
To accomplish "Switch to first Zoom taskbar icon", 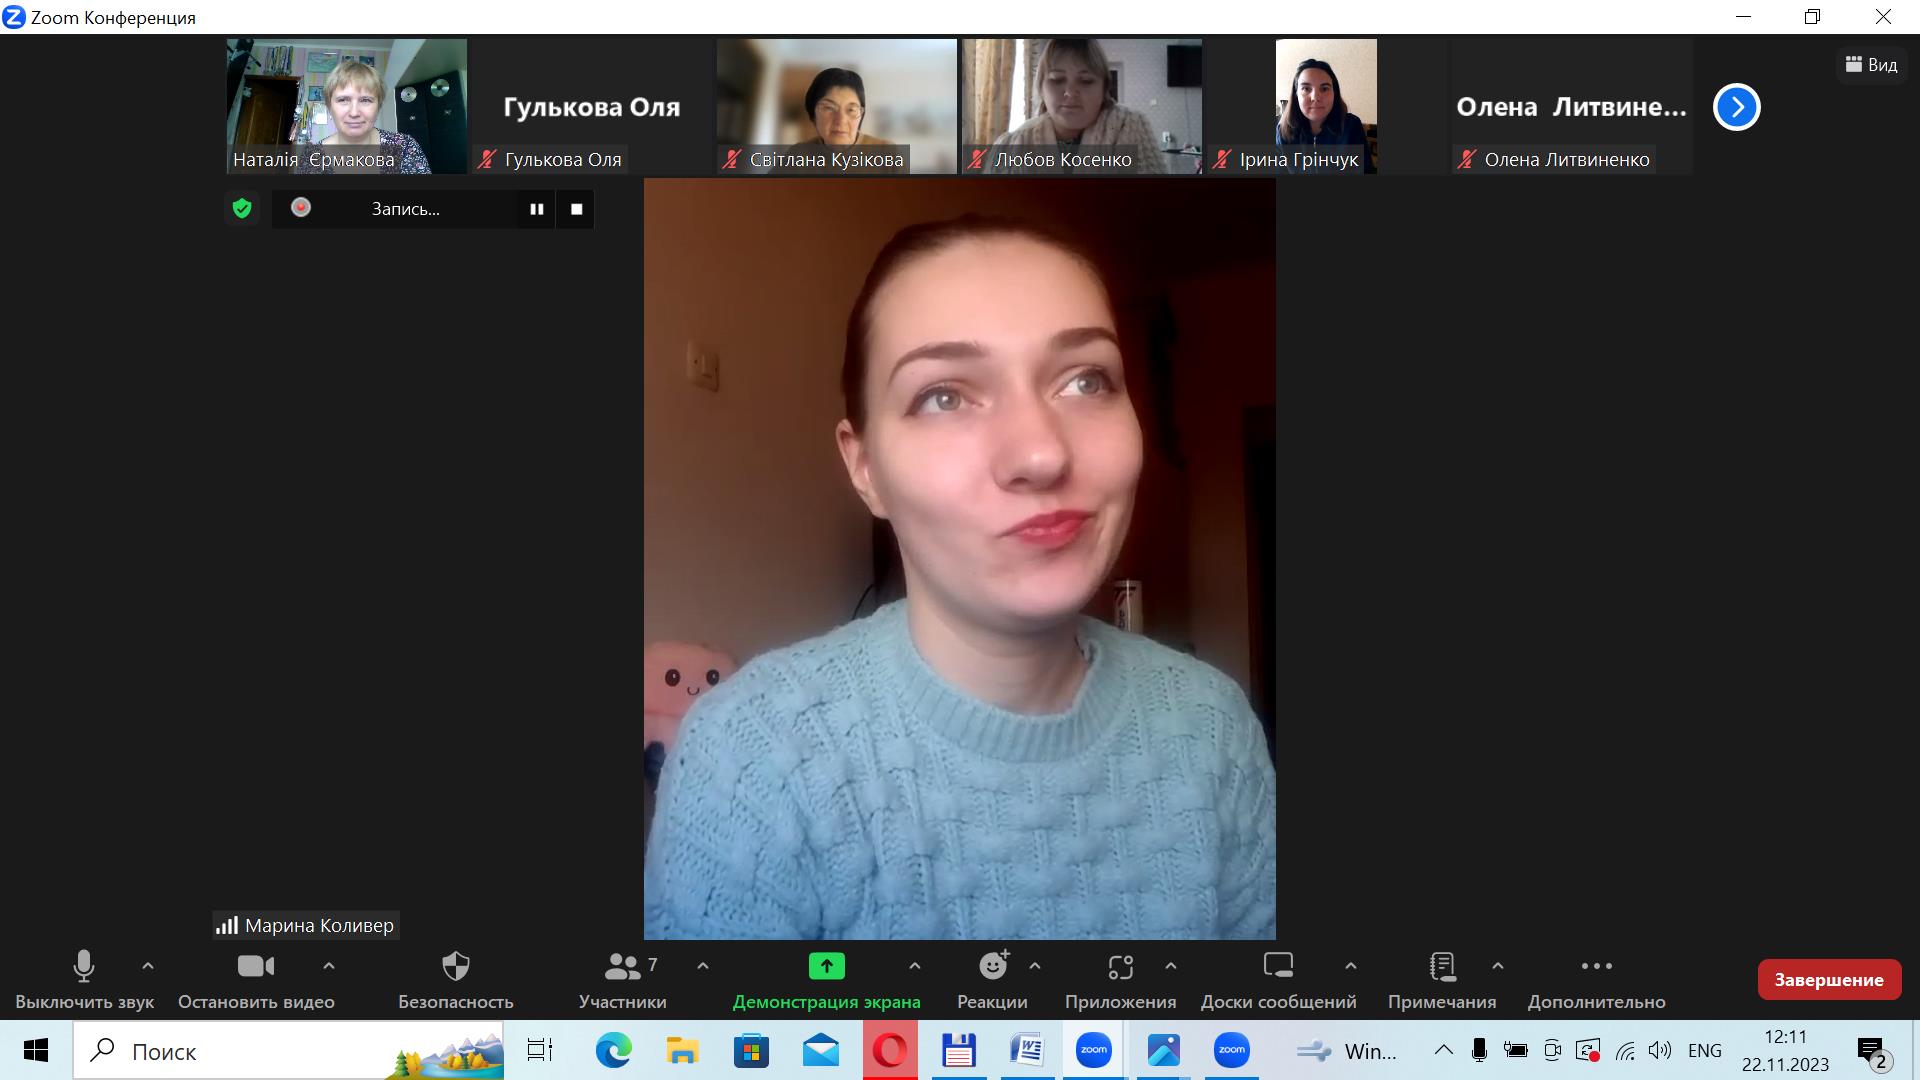I will click(1094, 1050).
